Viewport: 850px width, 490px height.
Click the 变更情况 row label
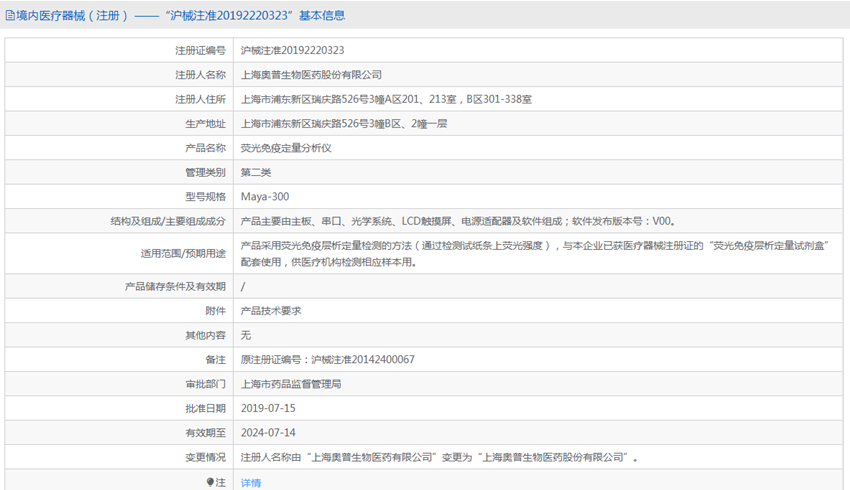tap(205, 457)
